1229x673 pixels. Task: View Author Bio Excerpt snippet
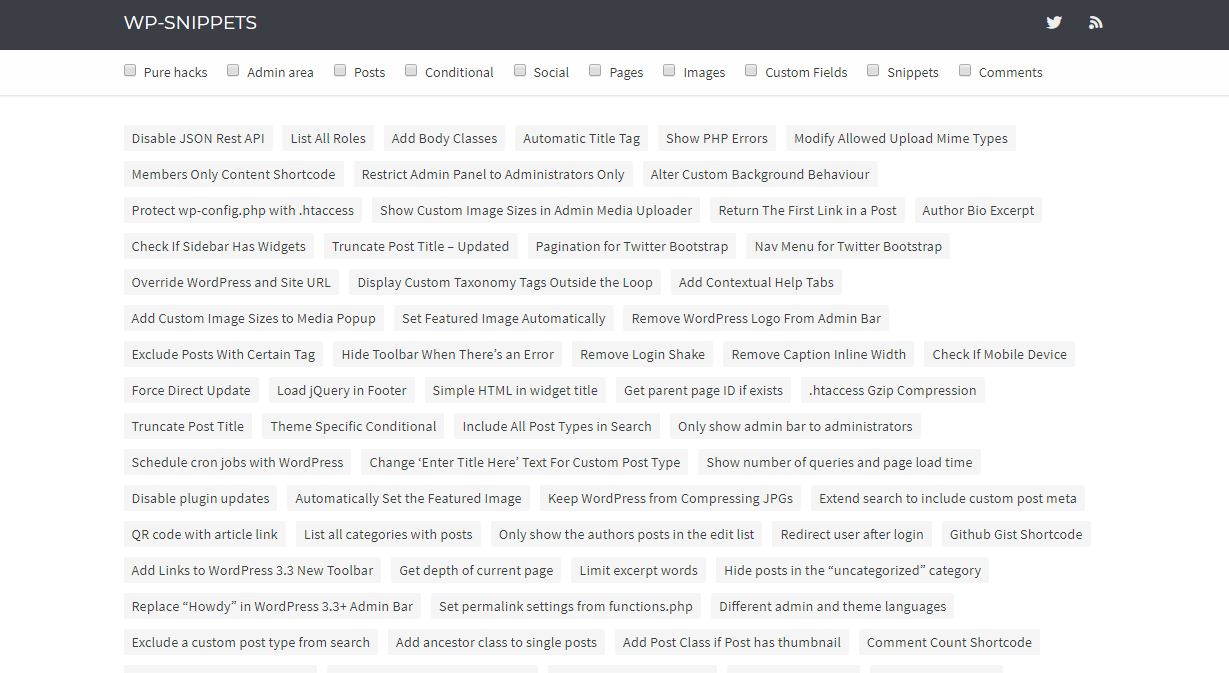pyautogui.click(x=978, y=210)
